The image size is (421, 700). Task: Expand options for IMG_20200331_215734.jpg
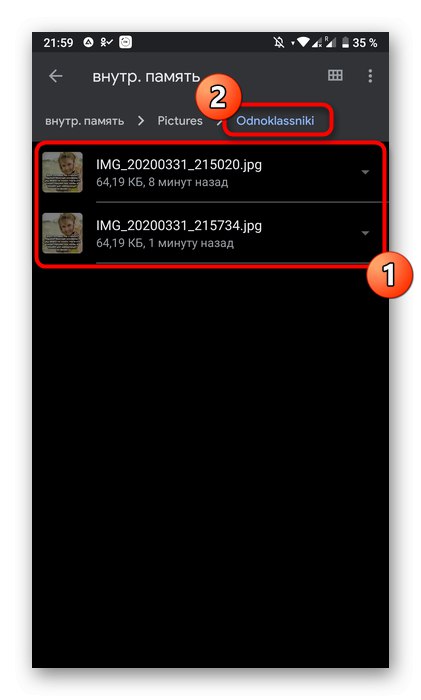(x=365, y=233)
